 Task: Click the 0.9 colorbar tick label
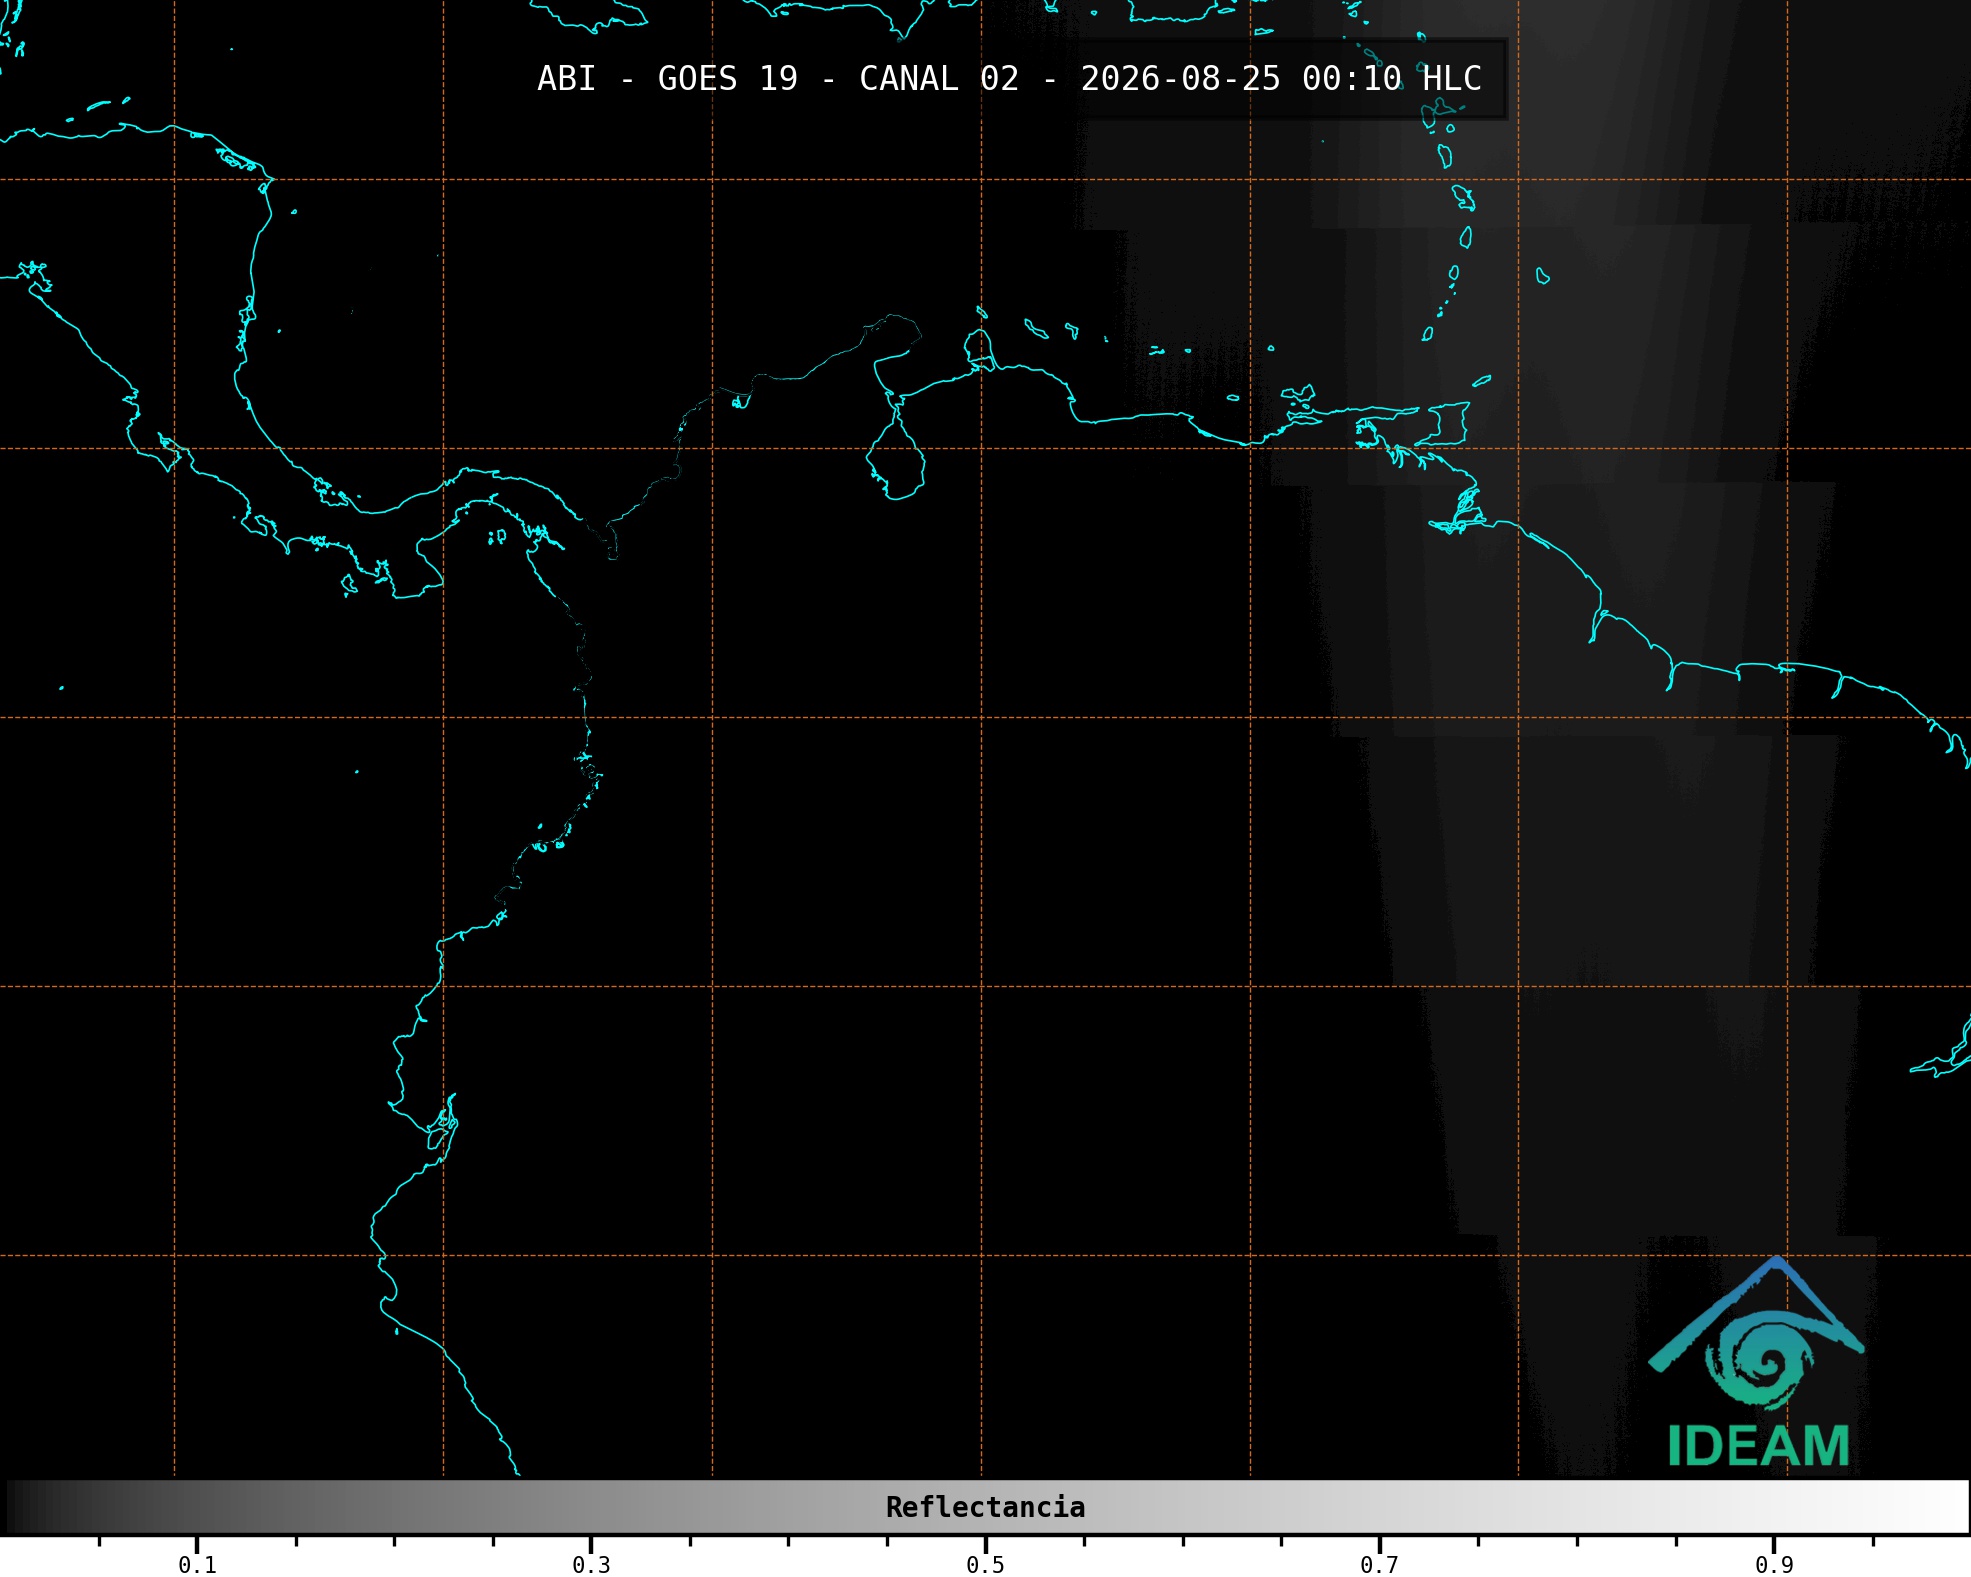tap(1774, 1565)
